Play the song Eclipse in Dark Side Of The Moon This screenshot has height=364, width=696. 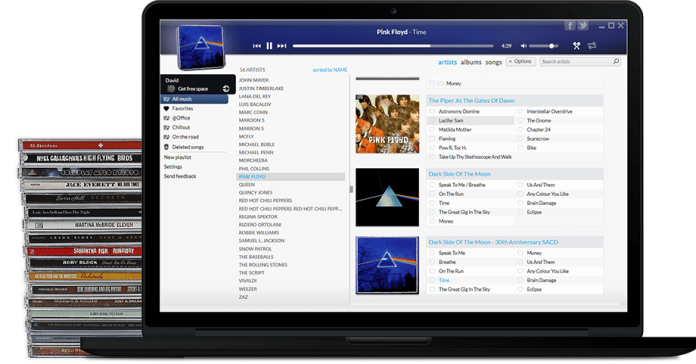point(534,212)
